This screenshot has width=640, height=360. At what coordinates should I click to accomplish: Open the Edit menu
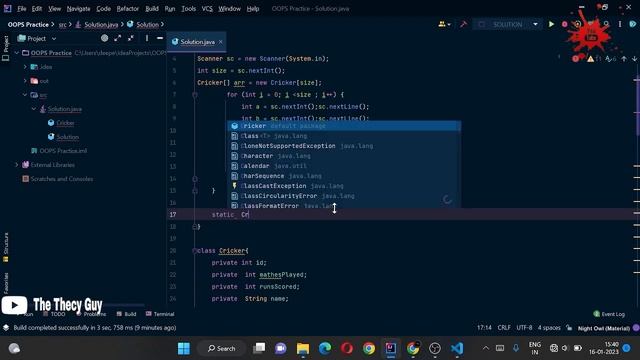click(x=37, y=9)
